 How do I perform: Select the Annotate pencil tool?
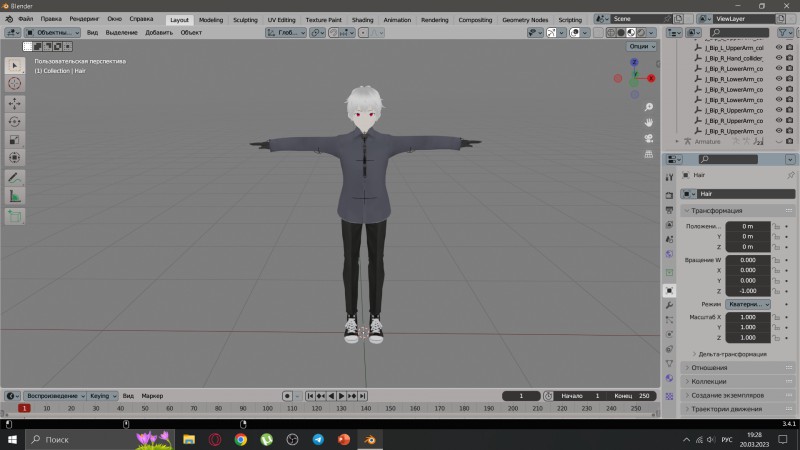click(14, 178)
